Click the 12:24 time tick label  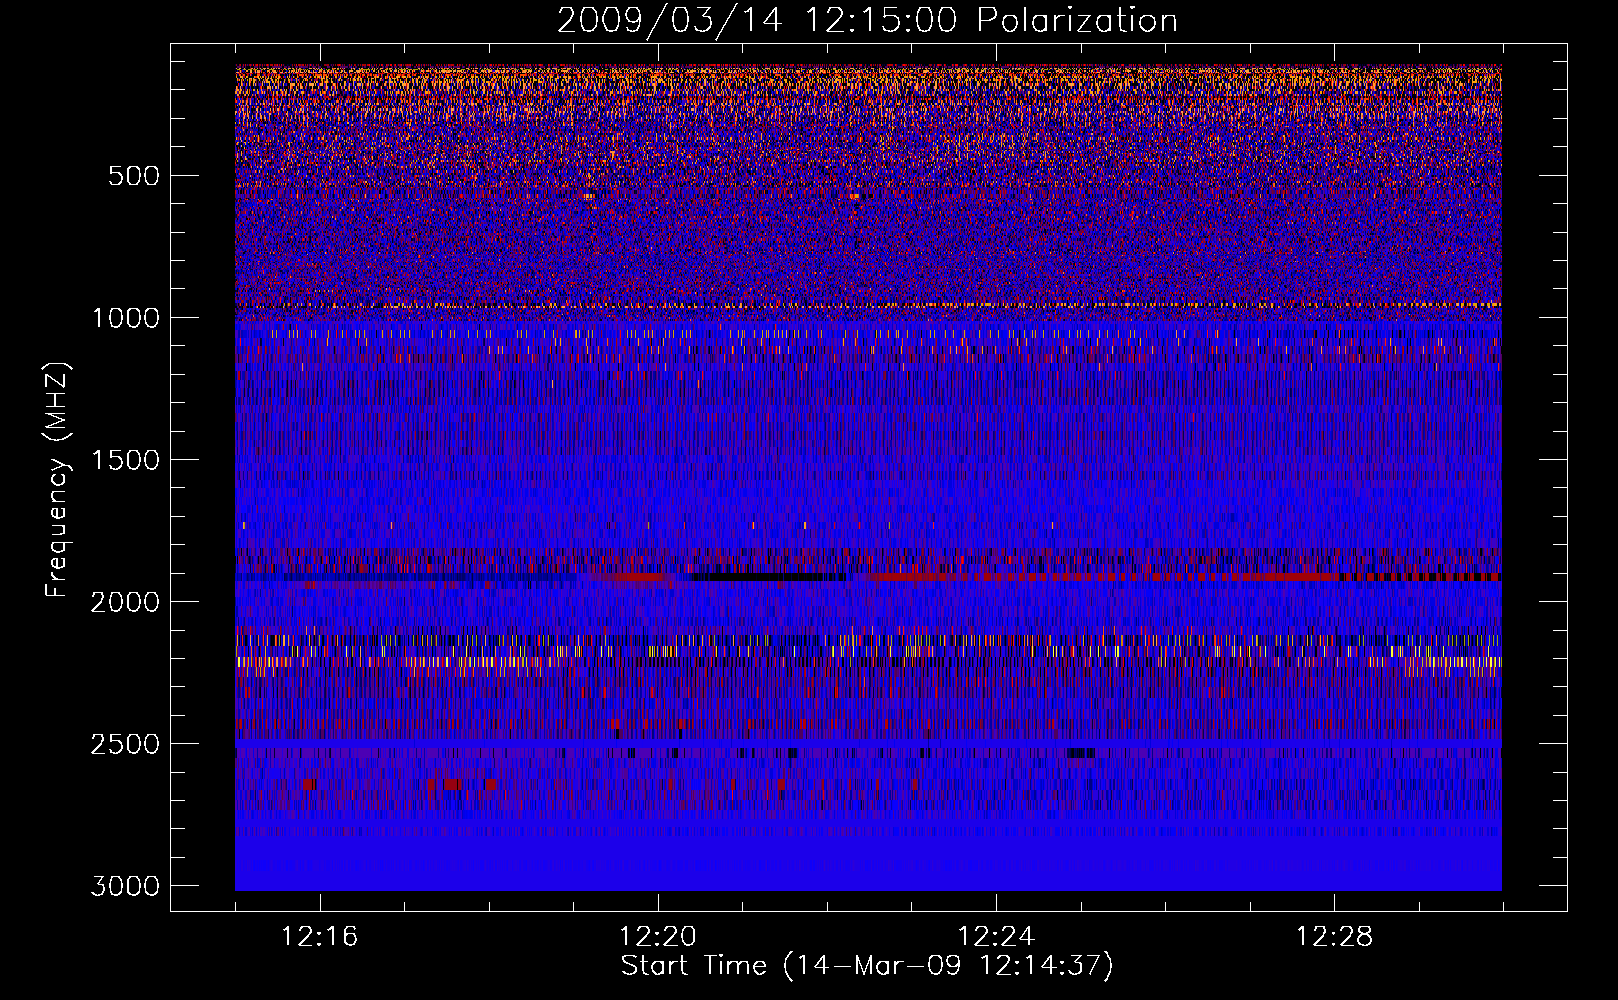click(x=996, y=937)
